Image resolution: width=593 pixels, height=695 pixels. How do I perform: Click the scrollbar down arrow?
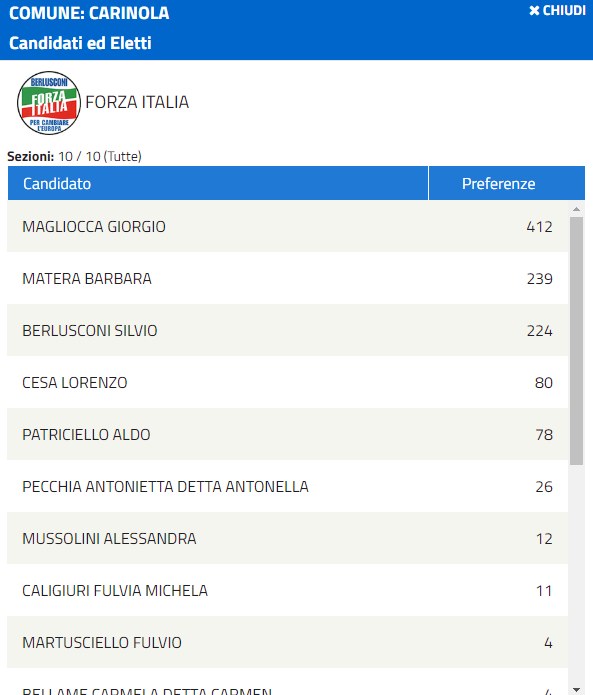point(576,689)
